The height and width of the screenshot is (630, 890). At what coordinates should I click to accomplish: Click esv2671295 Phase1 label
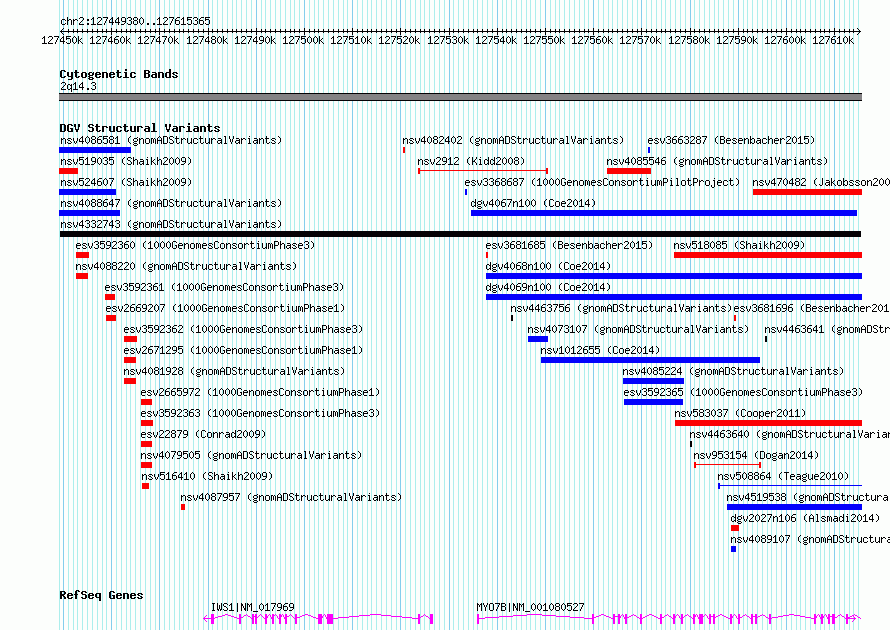(x=243, y=350)
